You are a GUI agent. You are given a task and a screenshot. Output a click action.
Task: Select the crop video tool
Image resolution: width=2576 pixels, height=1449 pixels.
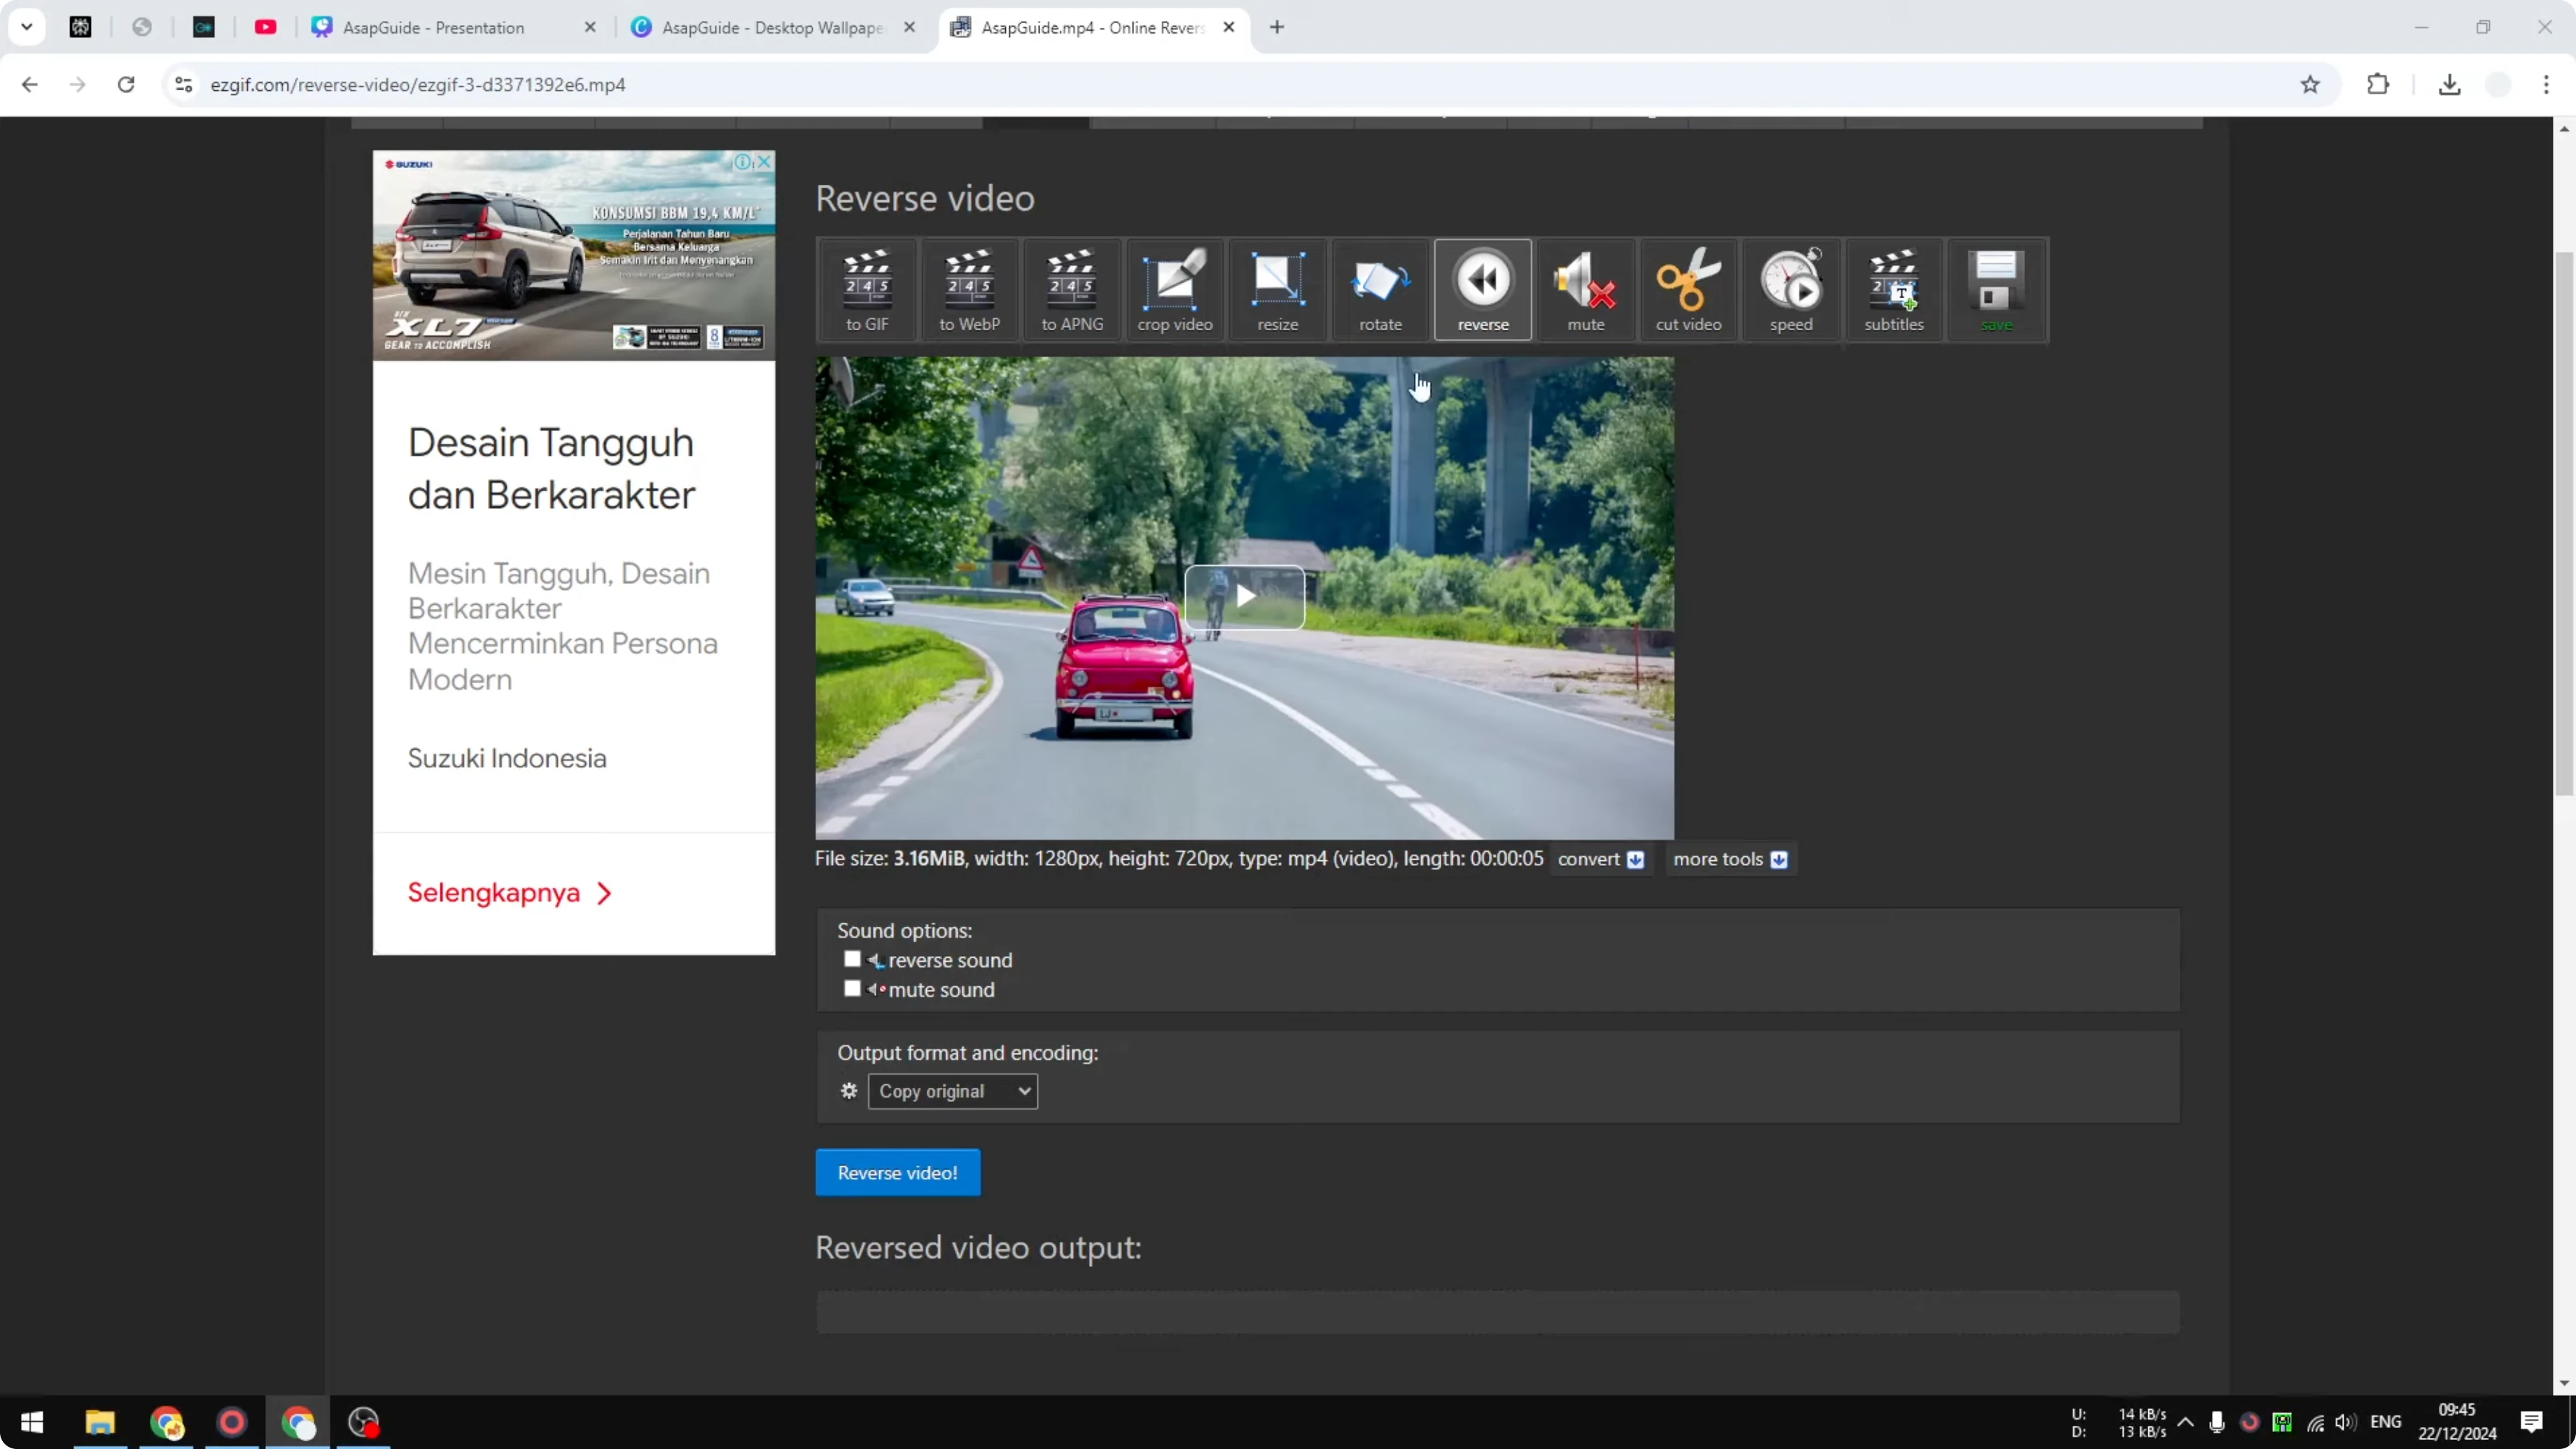1174,289
